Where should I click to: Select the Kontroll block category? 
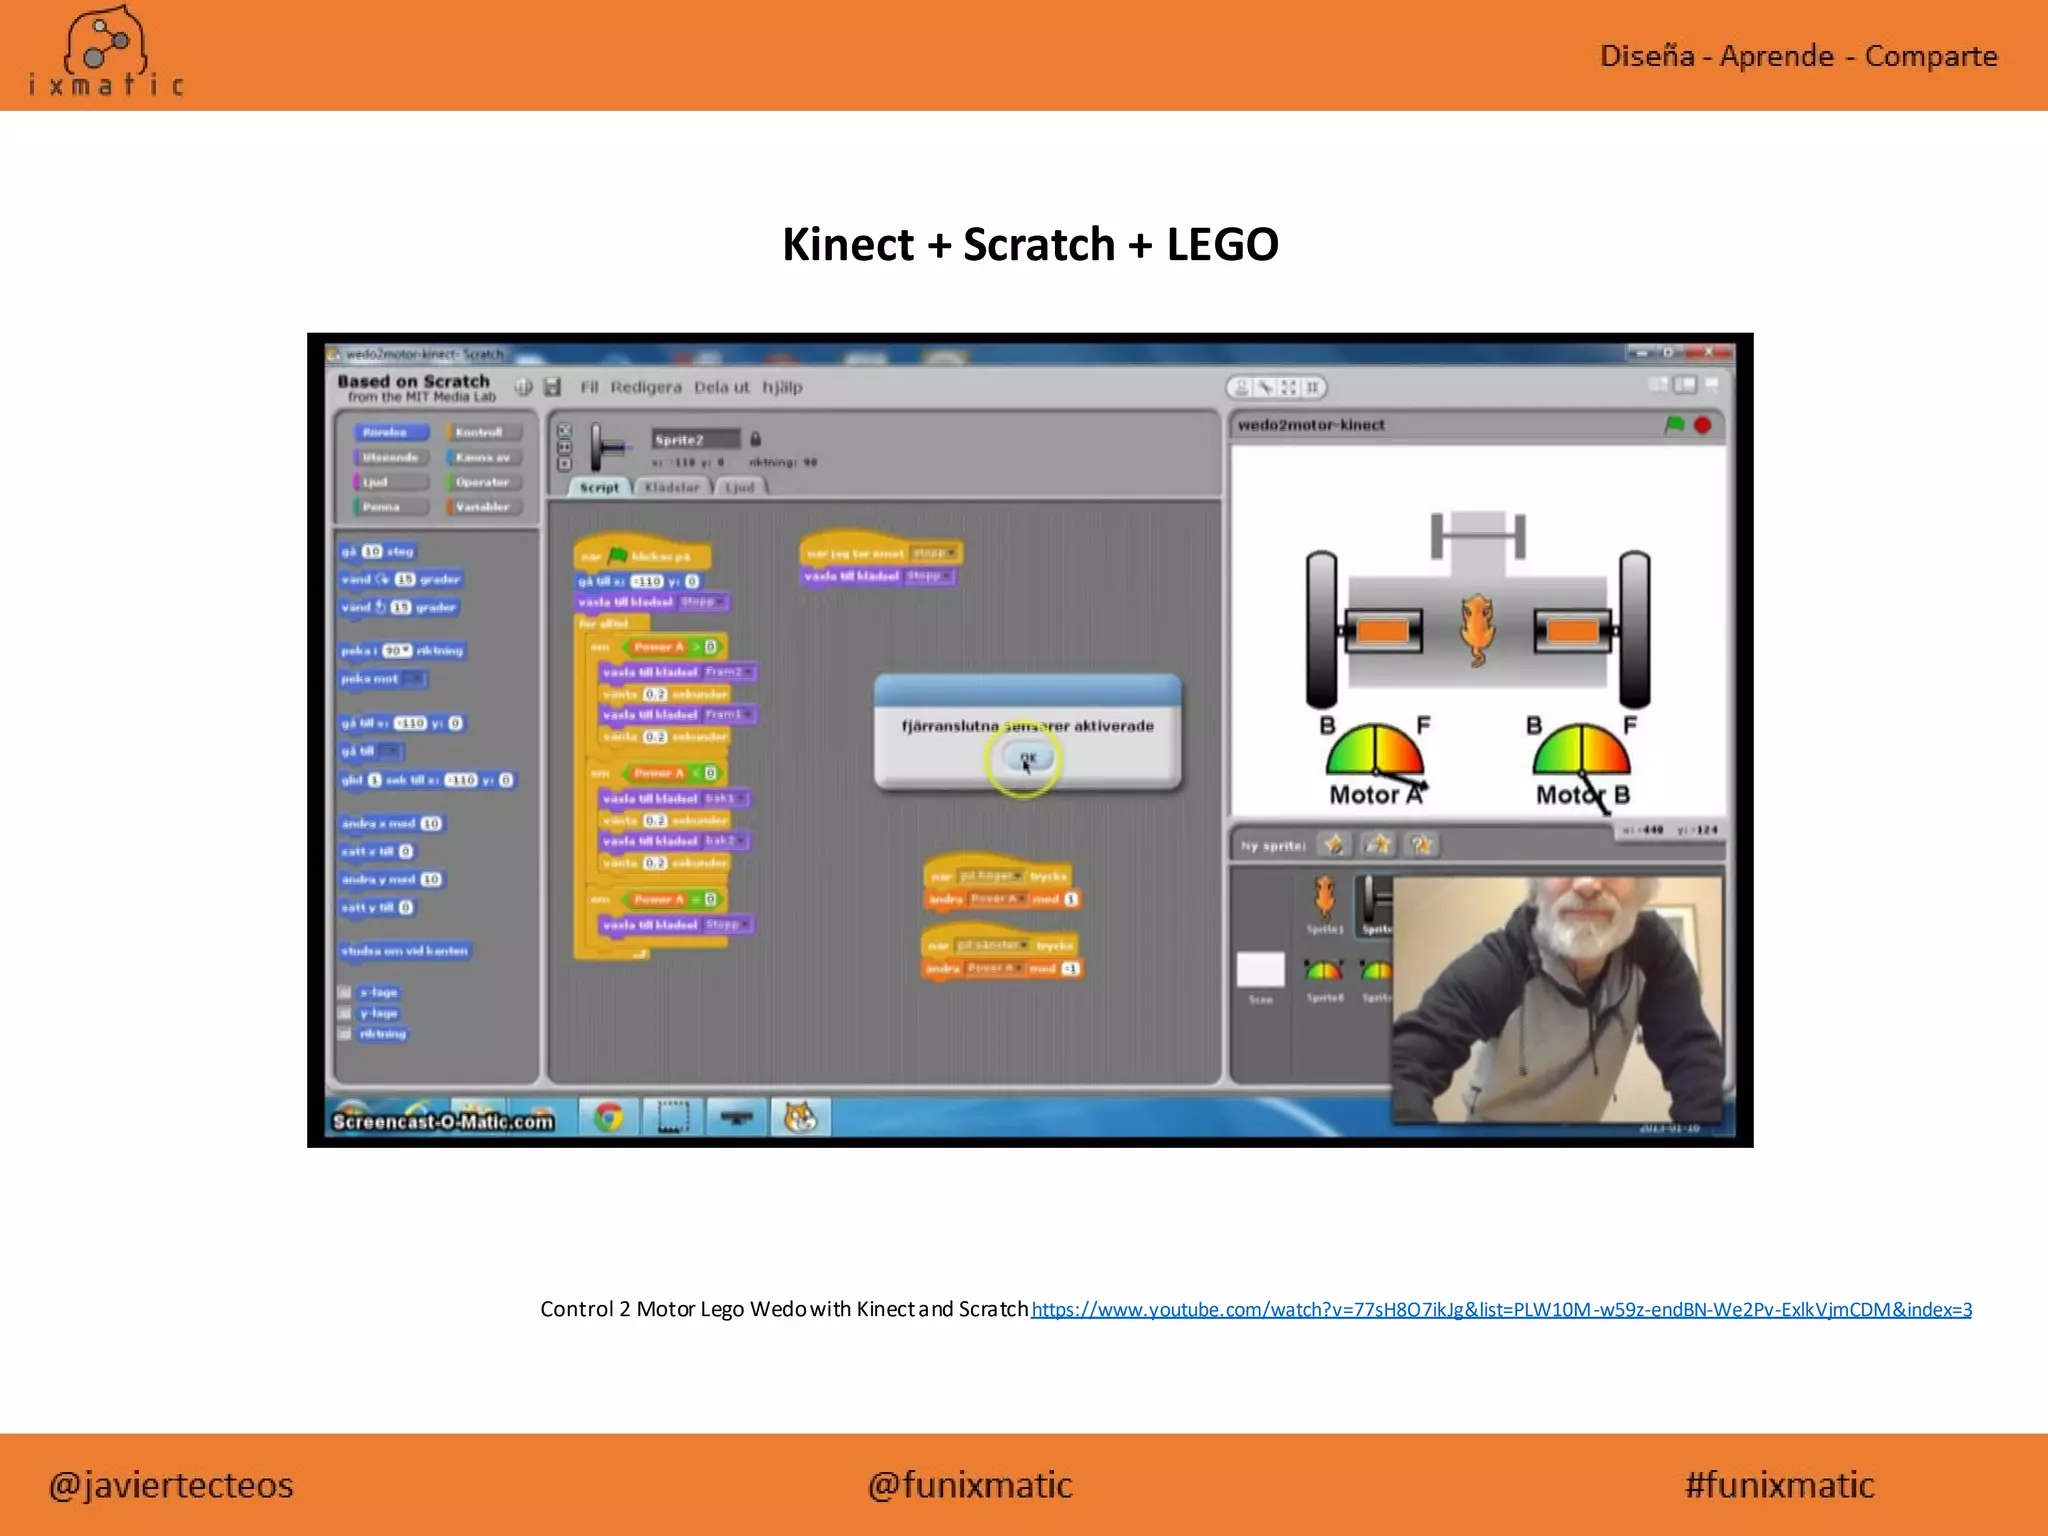click(x=484, y=432)
